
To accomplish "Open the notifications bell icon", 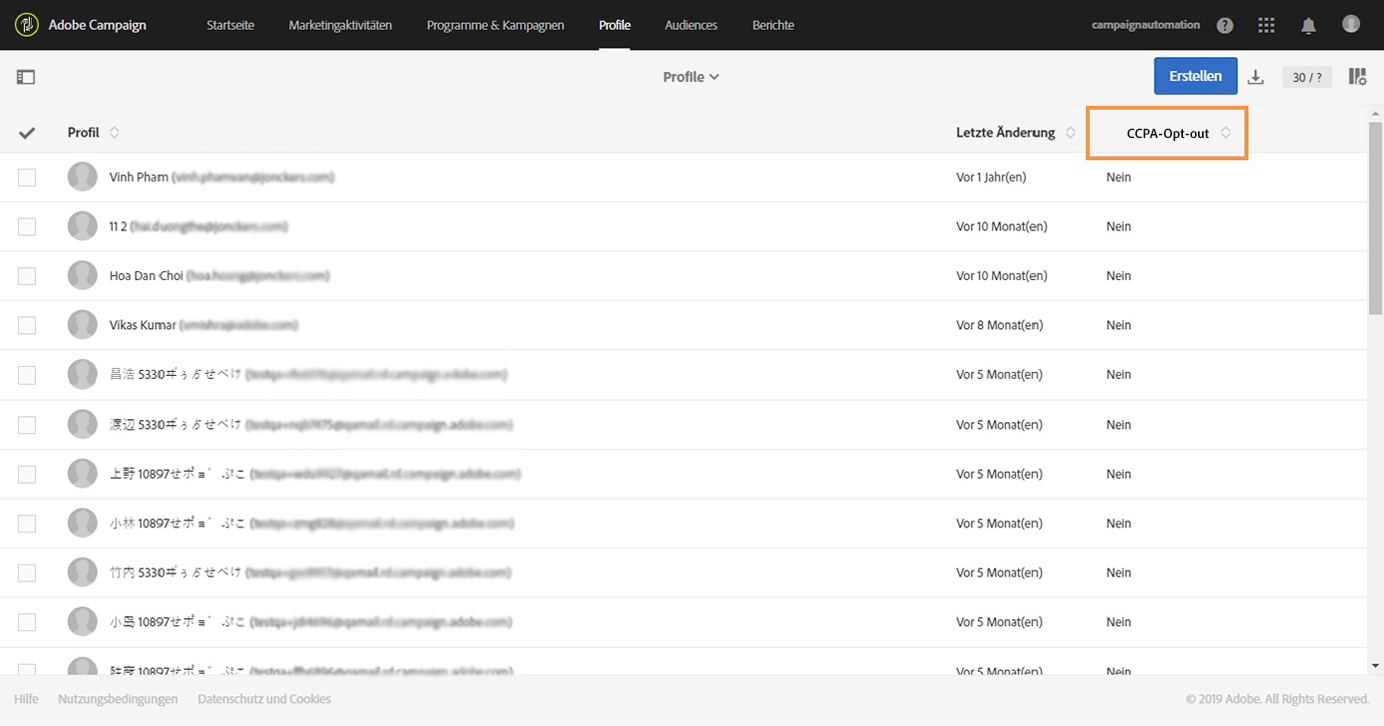I will 1308,26.
